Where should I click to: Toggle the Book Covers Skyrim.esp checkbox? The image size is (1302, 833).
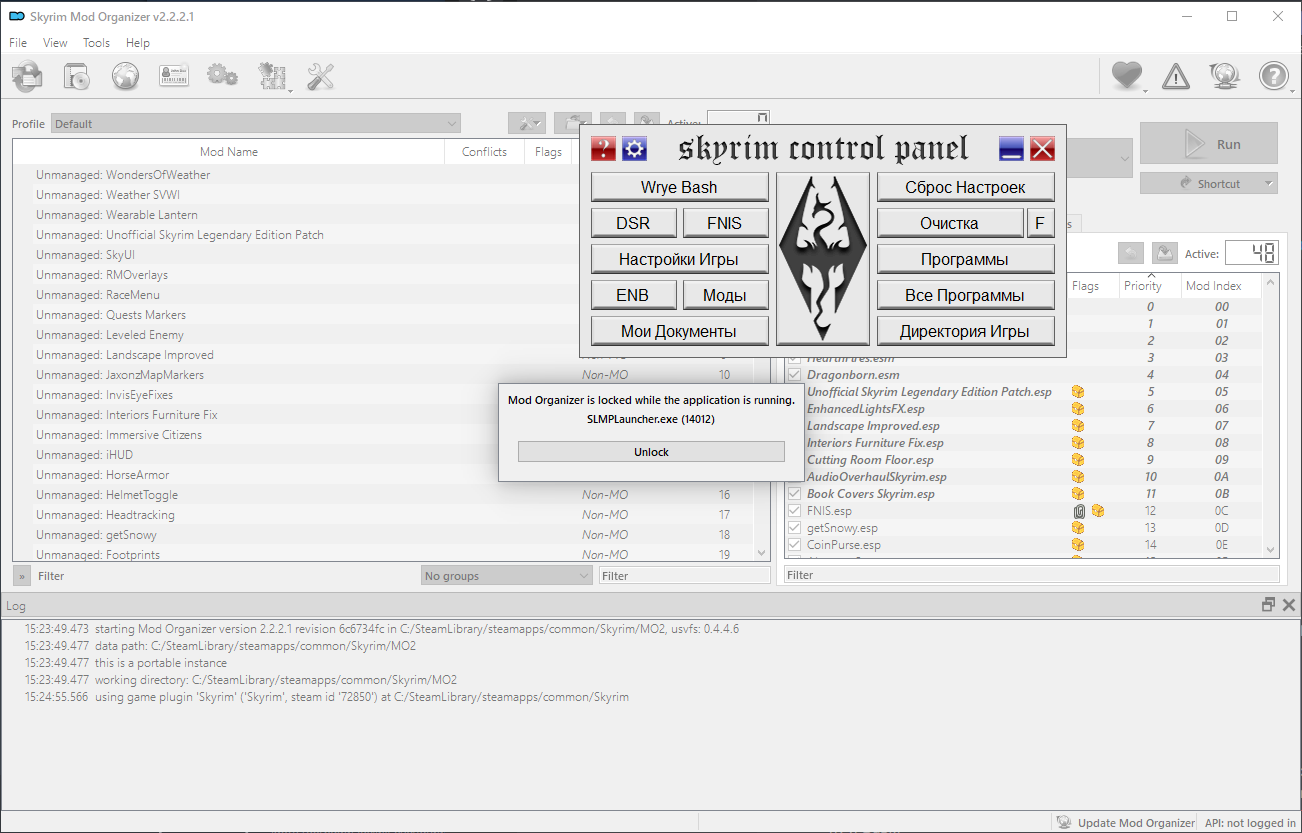tap(795, 494)
